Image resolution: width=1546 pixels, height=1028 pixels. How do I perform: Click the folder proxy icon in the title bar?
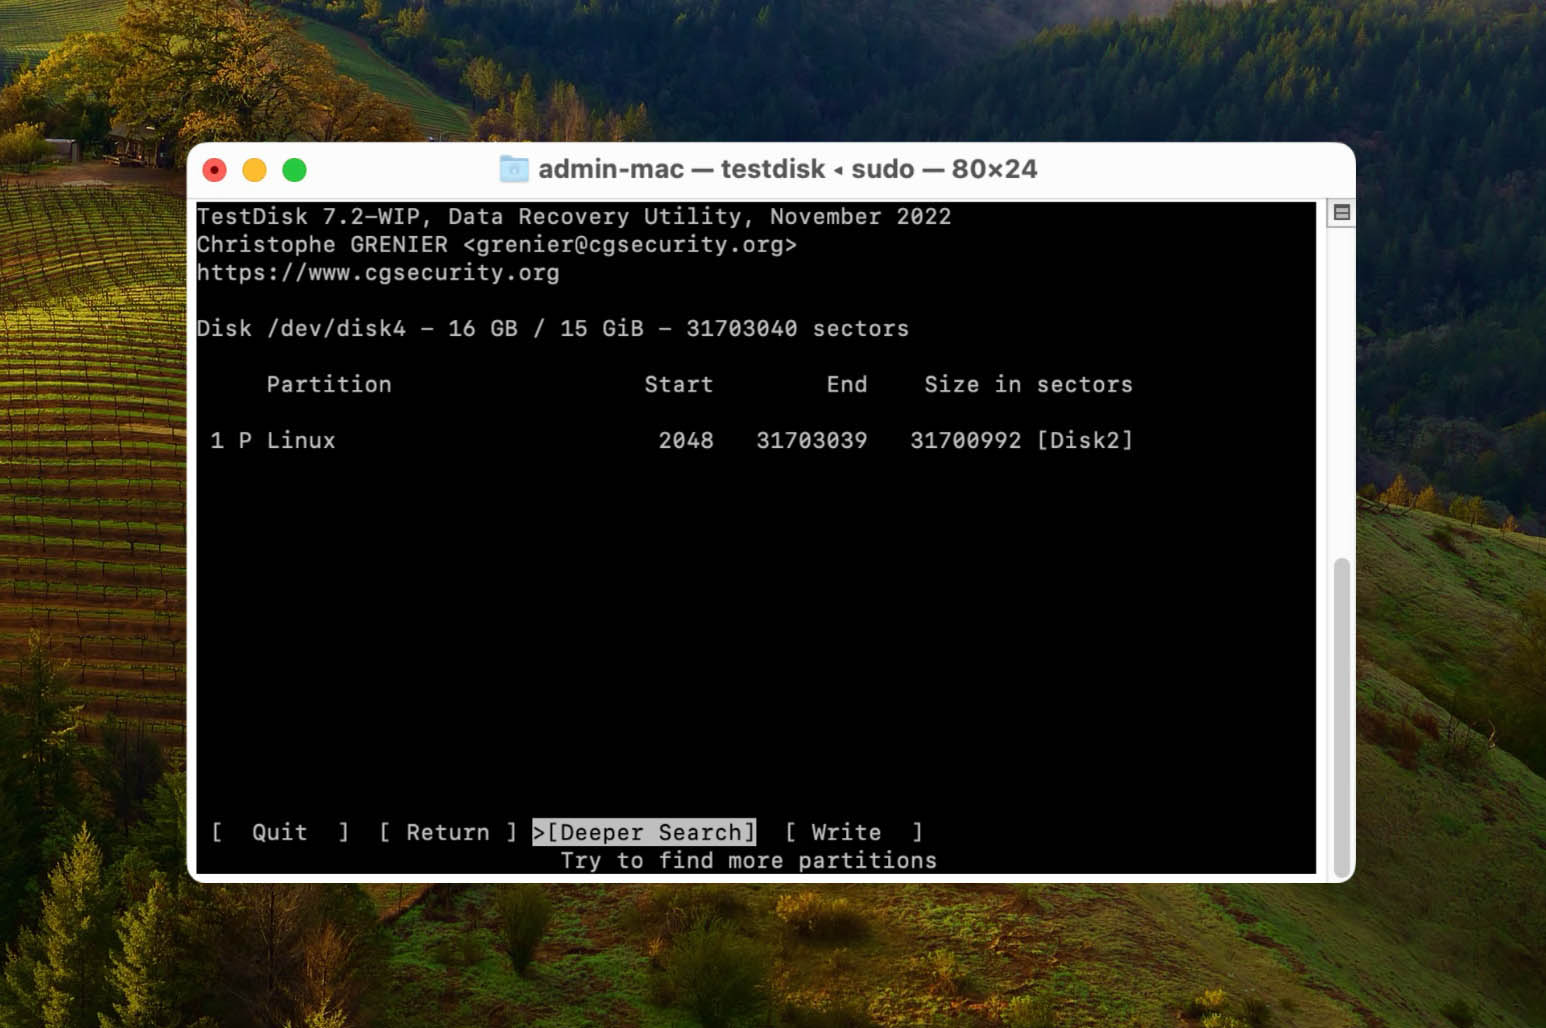[513, 169]
